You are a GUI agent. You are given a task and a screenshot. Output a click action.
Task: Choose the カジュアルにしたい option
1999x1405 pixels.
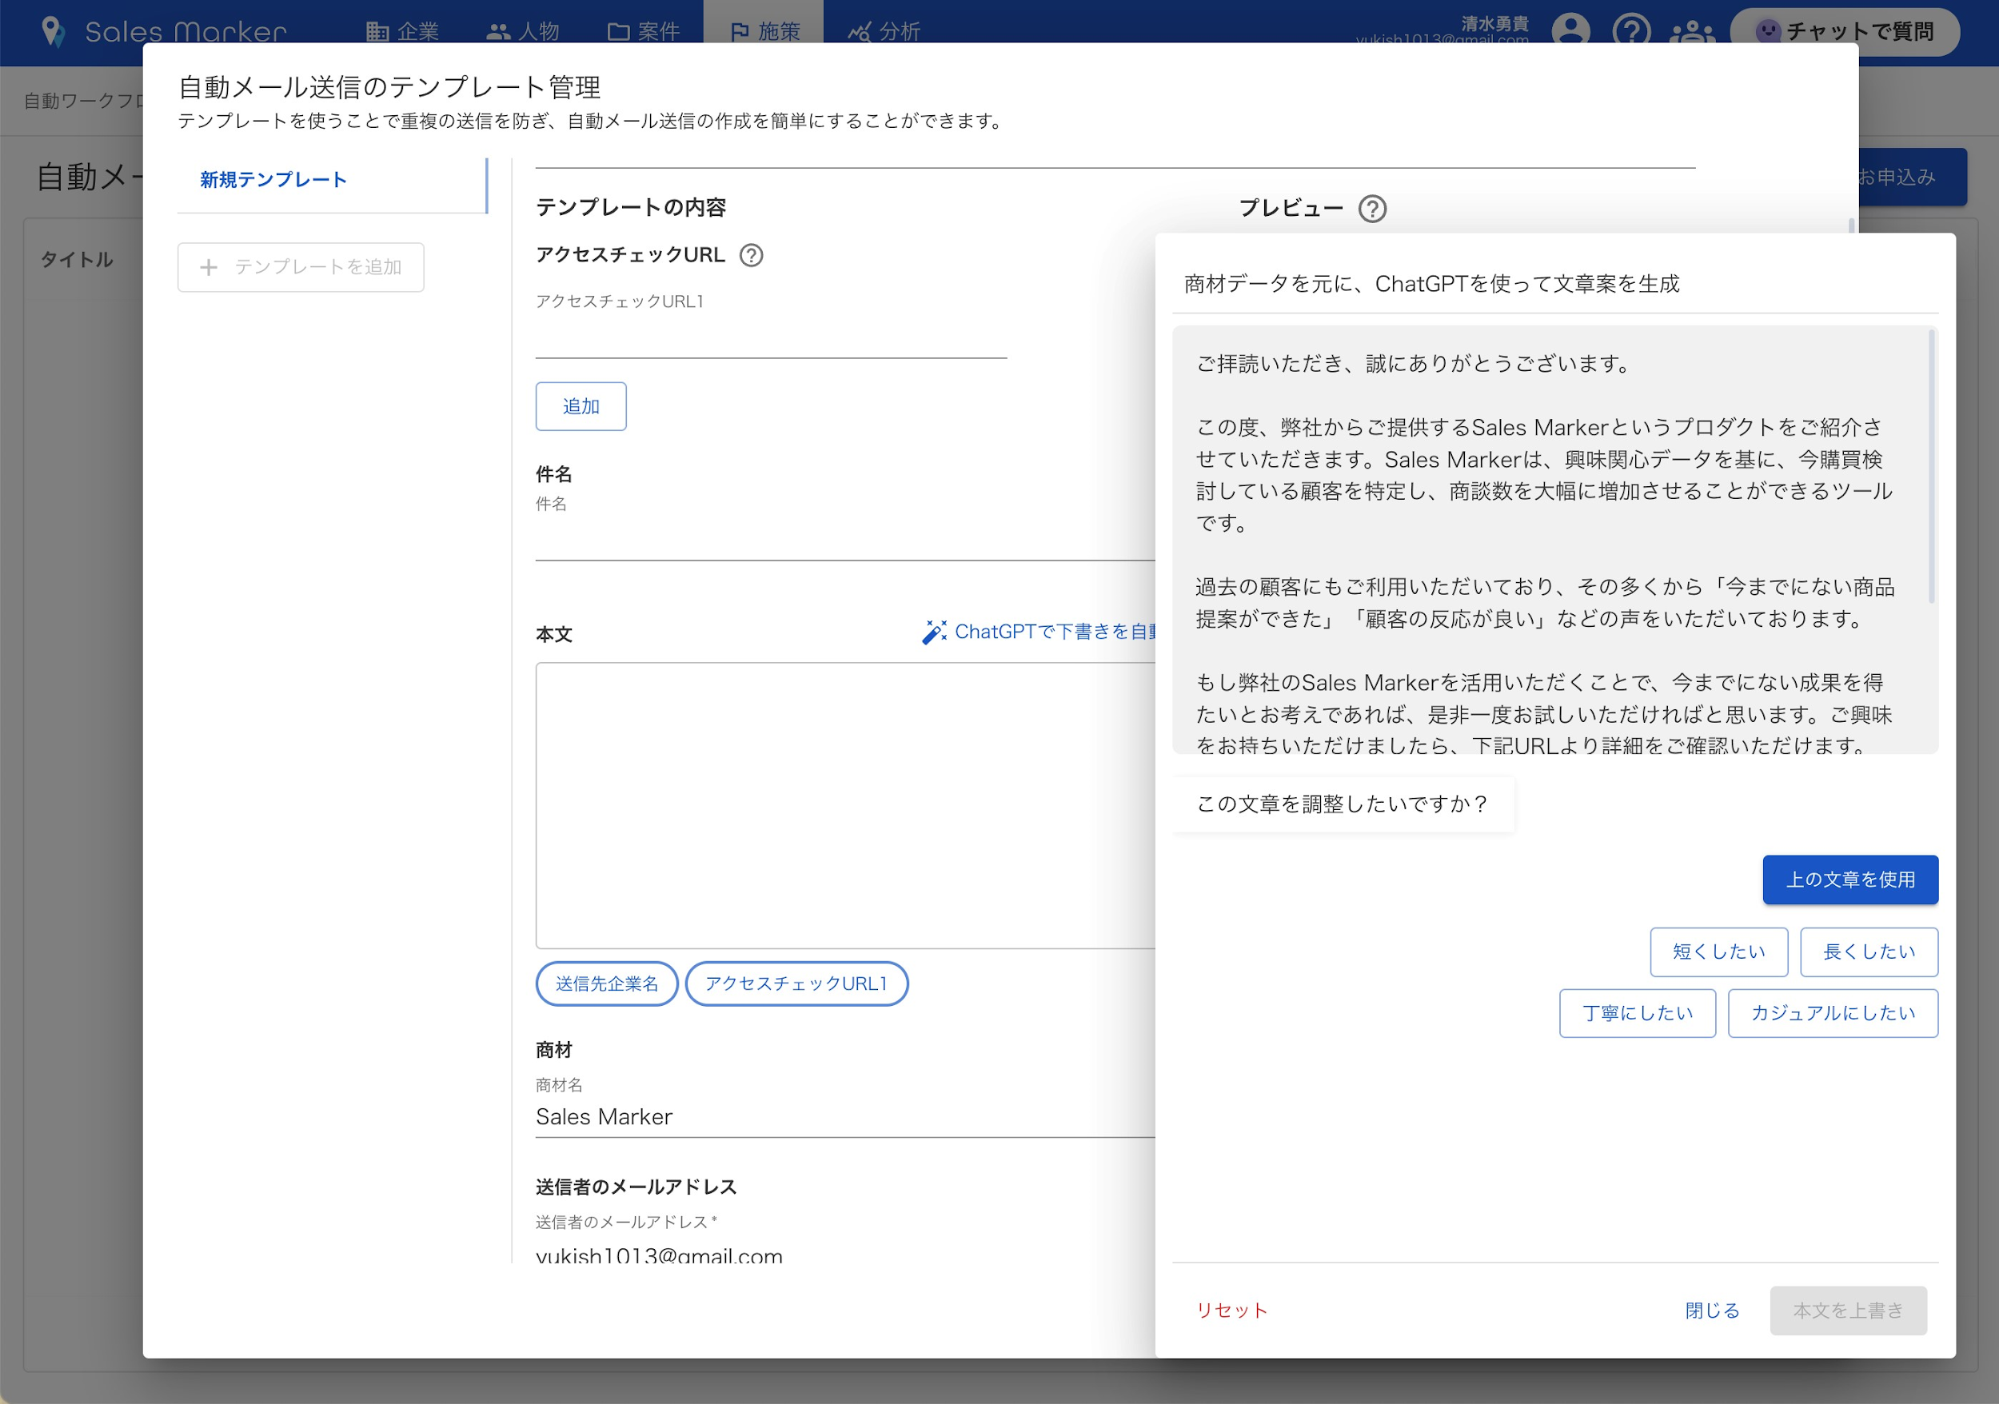(x=1832, y=1013)
